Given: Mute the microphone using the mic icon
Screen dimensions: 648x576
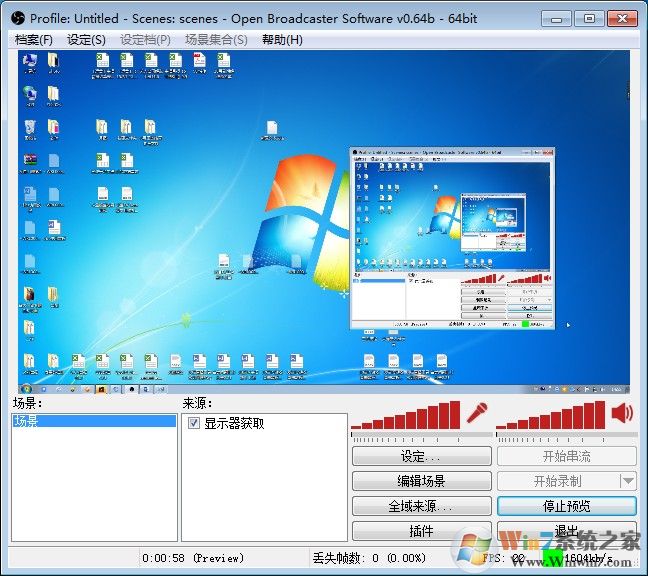Looking at the screenshot, I should tap(476, 413).
